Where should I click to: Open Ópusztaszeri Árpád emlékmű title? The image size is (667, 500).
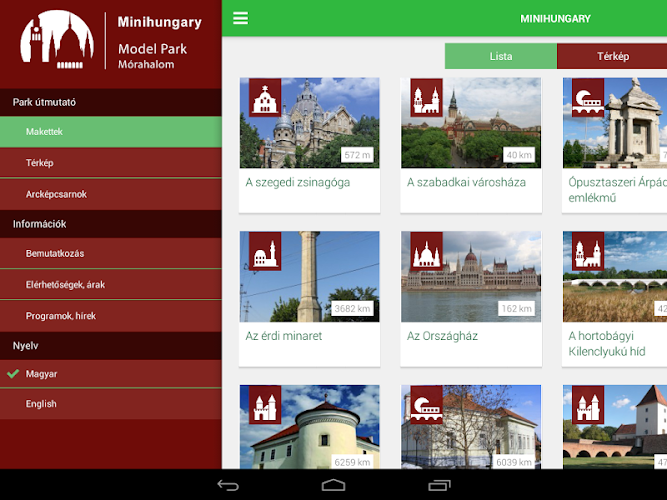coord(618,190)
